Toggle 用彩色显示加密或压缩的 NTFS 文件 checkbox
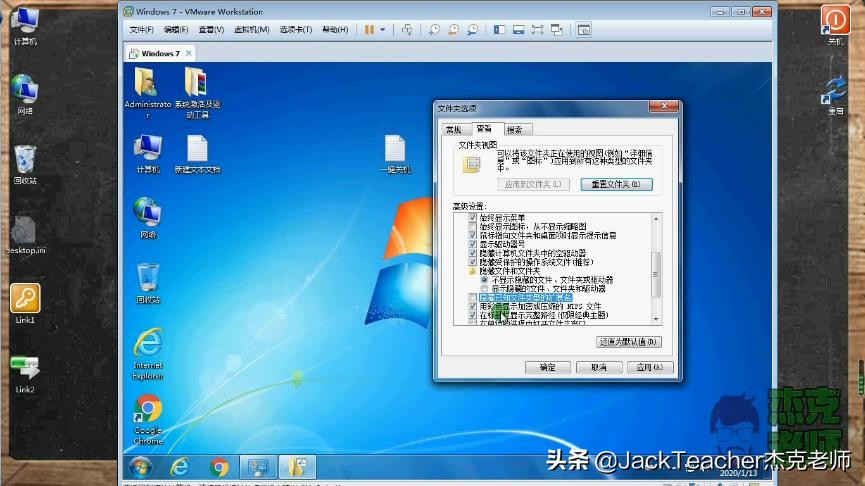The width and height of the screenshot is (865, 486). [x=473, y=306]
